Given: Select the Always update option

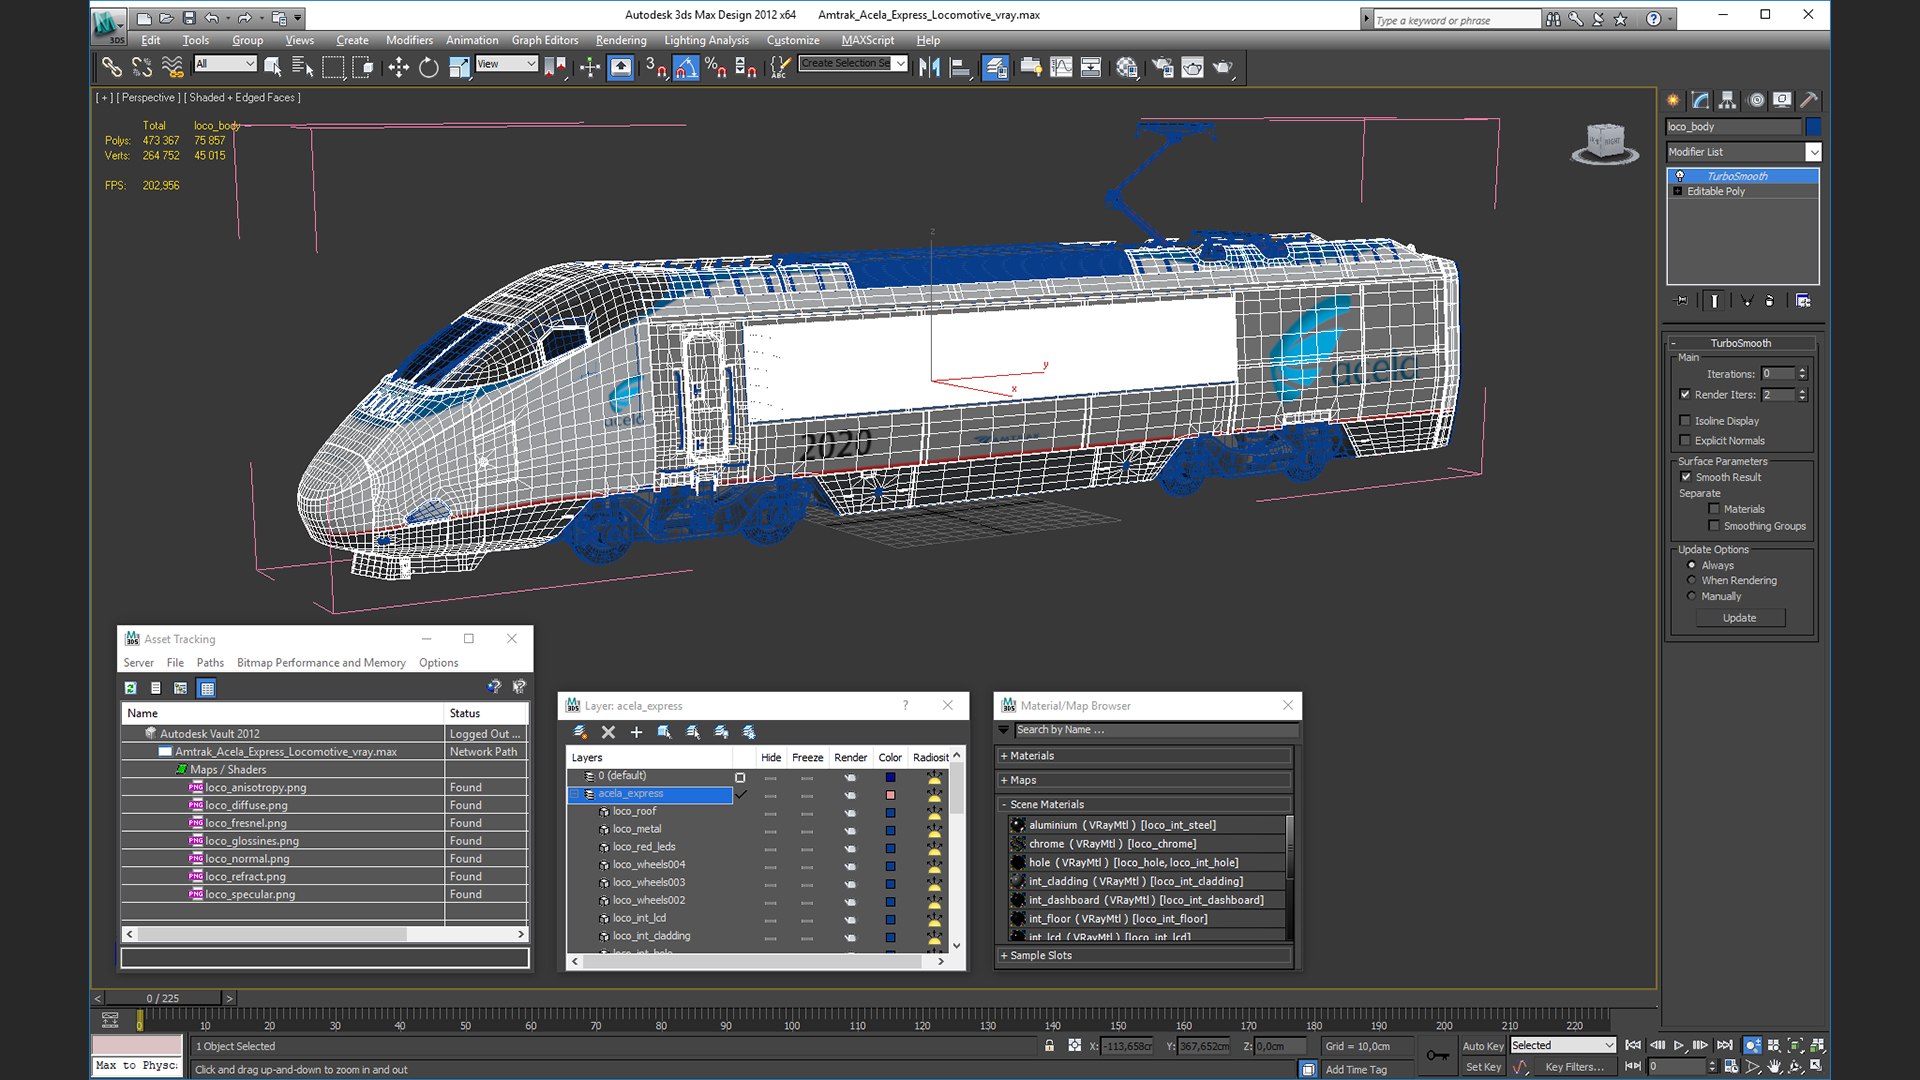Looking at the screenshot, I should pyautogui.click(x=1692, y=565).
